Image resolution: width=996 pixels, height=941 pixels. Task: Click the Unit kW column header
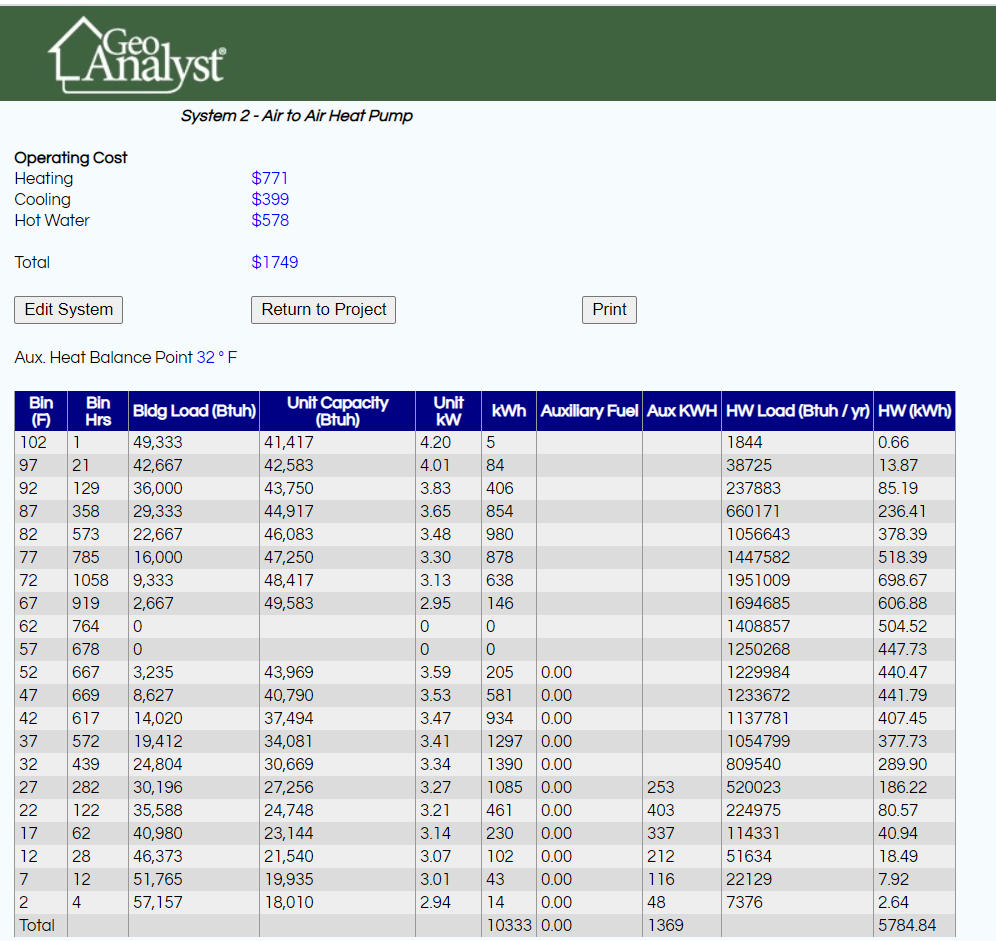coord(448,411)
